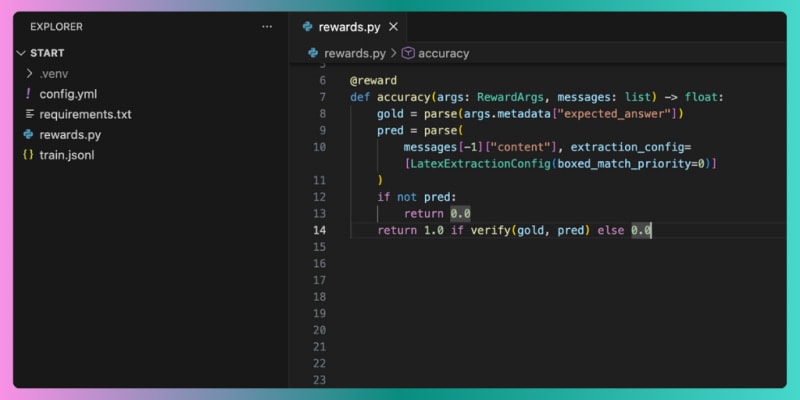The height and width of the screenshot is (400, 800).
Task: Click 'if not pred:' on line 12
Action: (417, 197)
